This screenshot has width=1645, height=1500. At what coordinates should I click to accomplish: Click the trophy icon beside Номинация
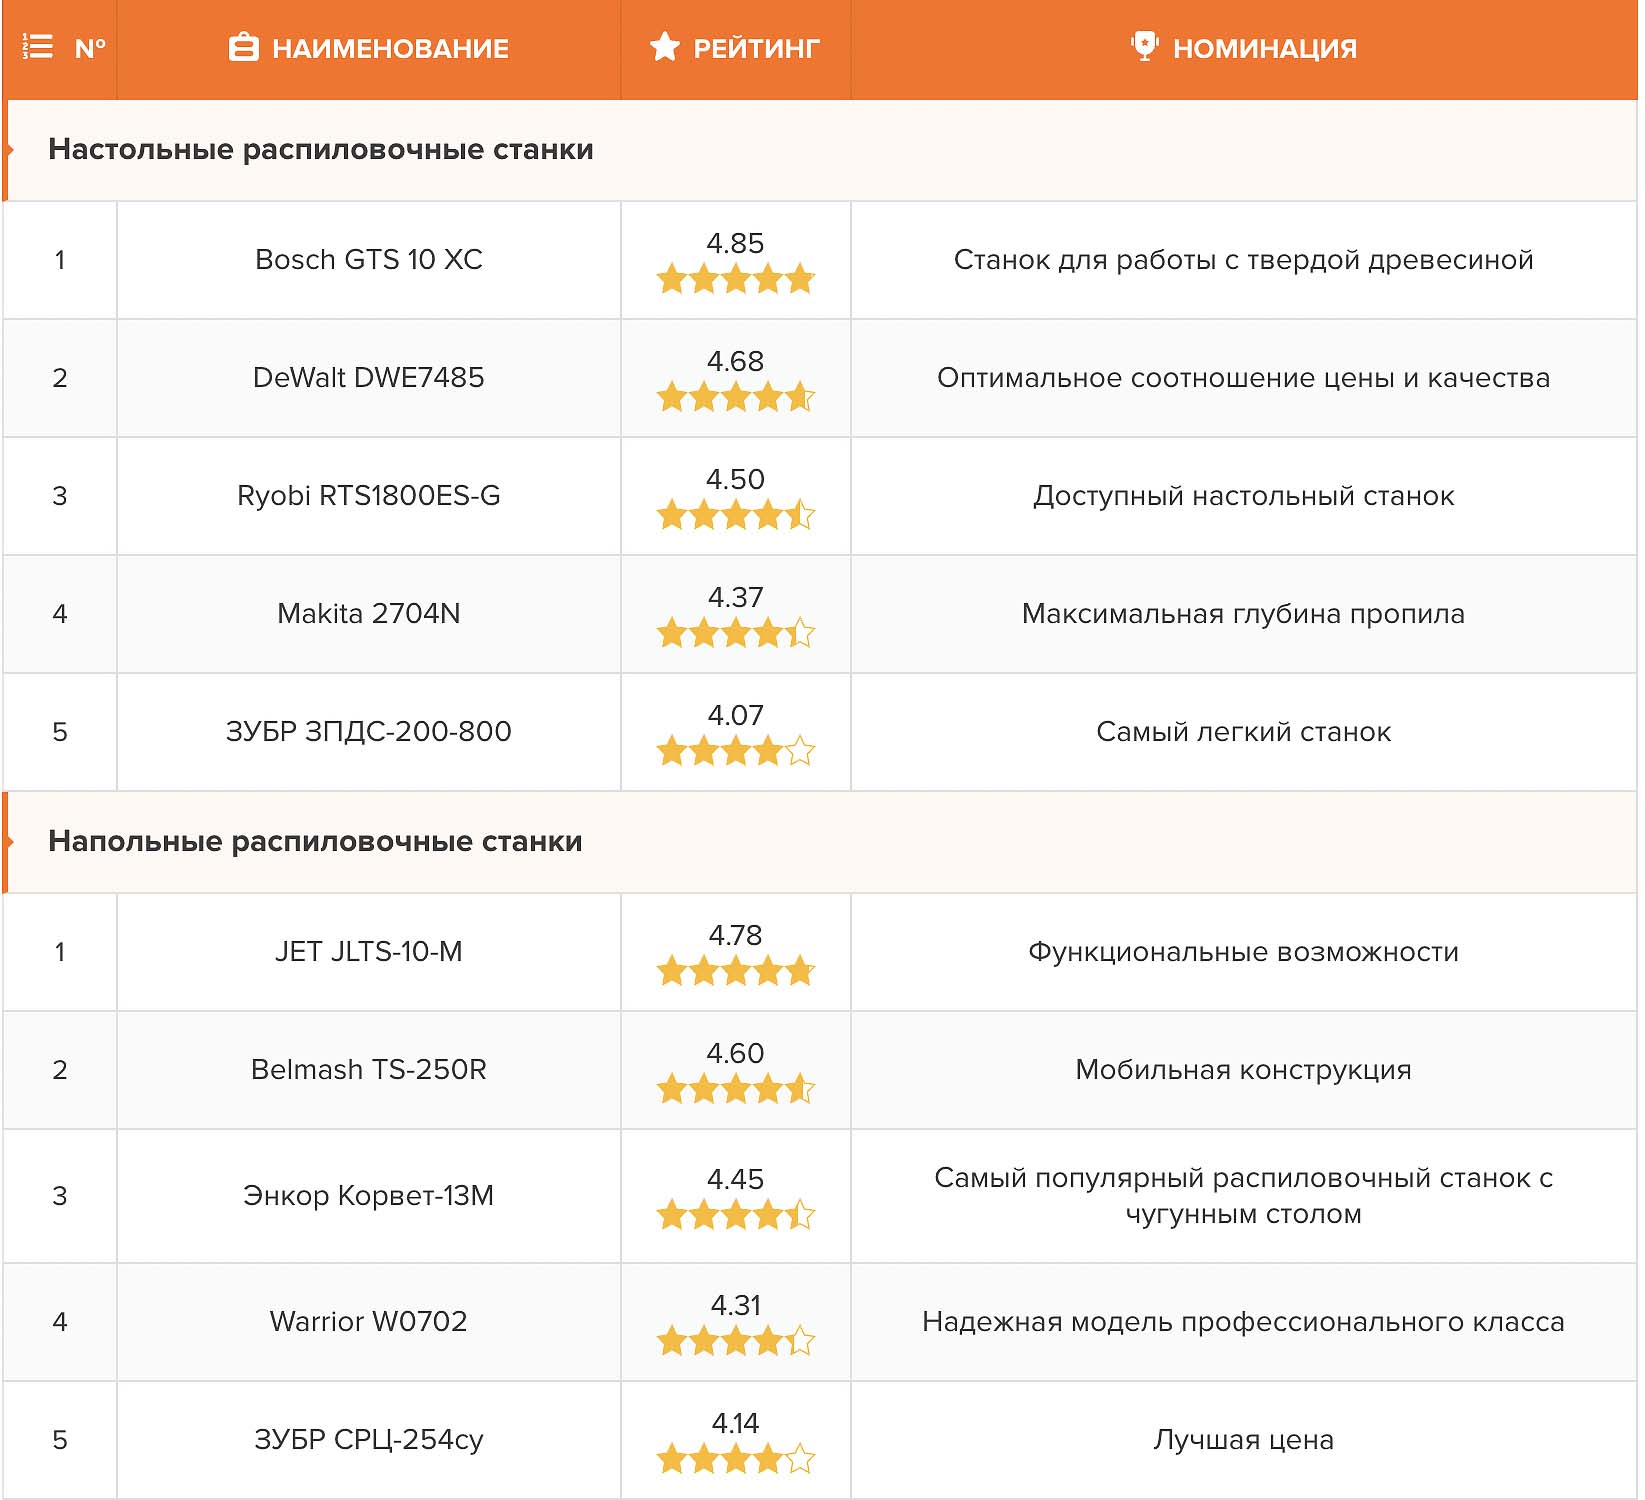point(1144,46)
